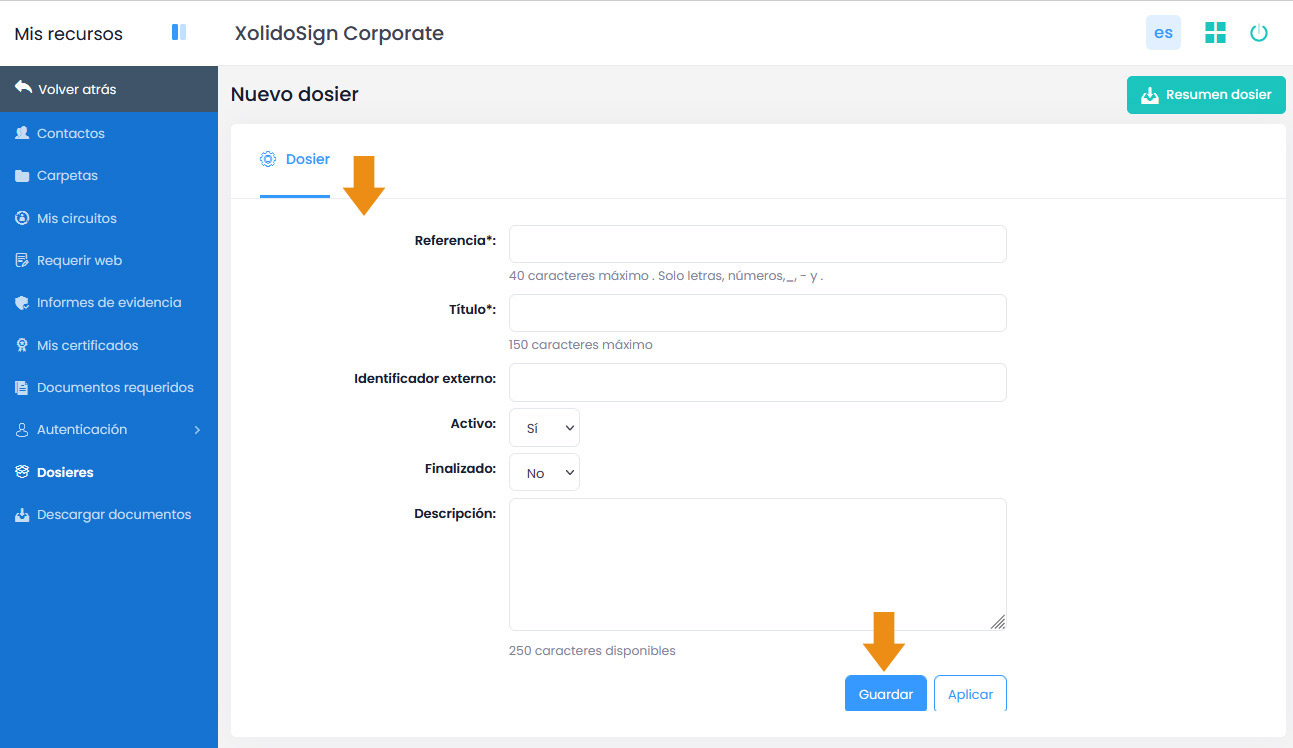Click the 40 caracteres máximo hint text
The height and width of the screenshot is (748, 1293).
666,276
